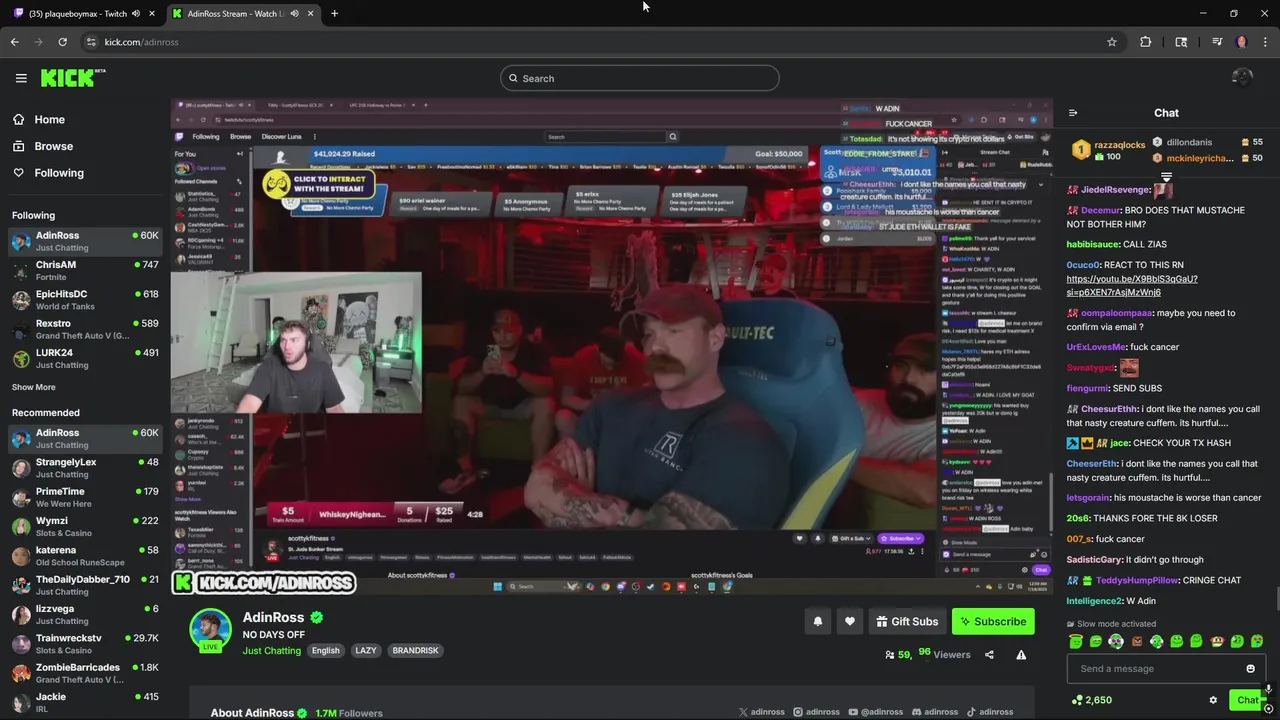Mute the AdinRoss Stream tab audio icon
The width and height of the screenshot is (1280, 720).
point(293,13)
